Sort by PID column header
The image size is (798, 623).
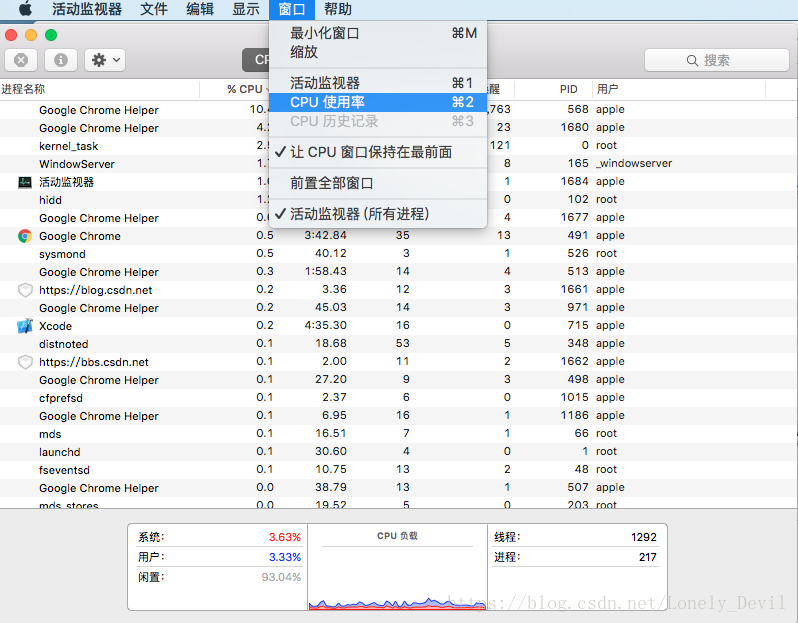(x=554, y=90)
